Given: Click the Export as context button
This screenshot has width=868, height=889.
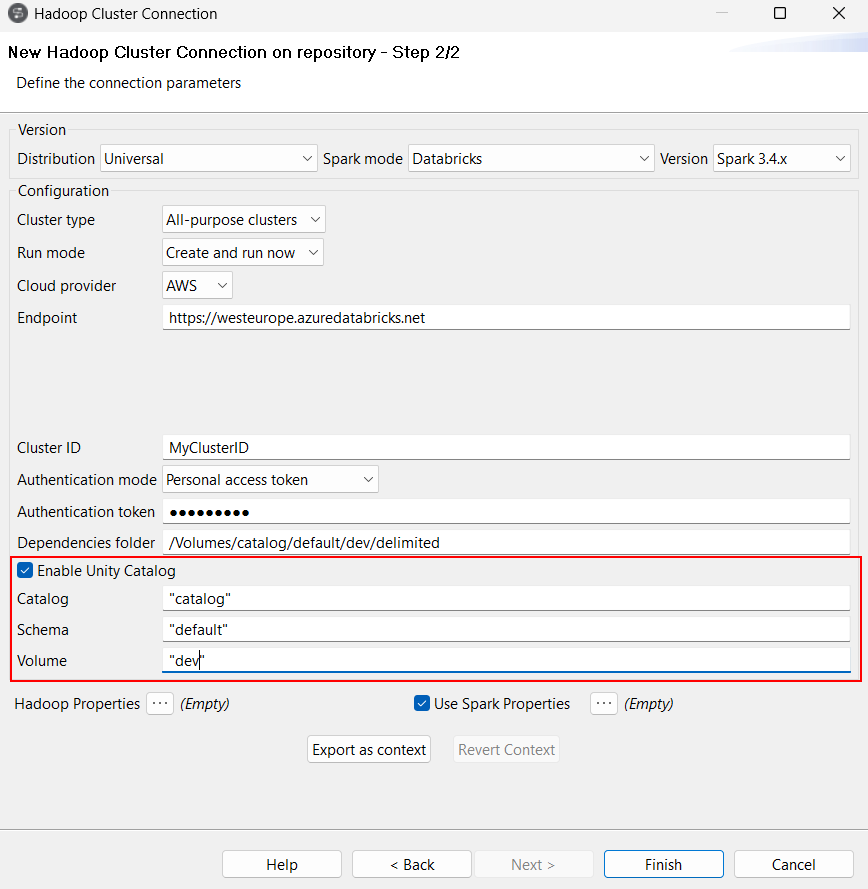Looking at the screenshot, I should coord(368,749).
